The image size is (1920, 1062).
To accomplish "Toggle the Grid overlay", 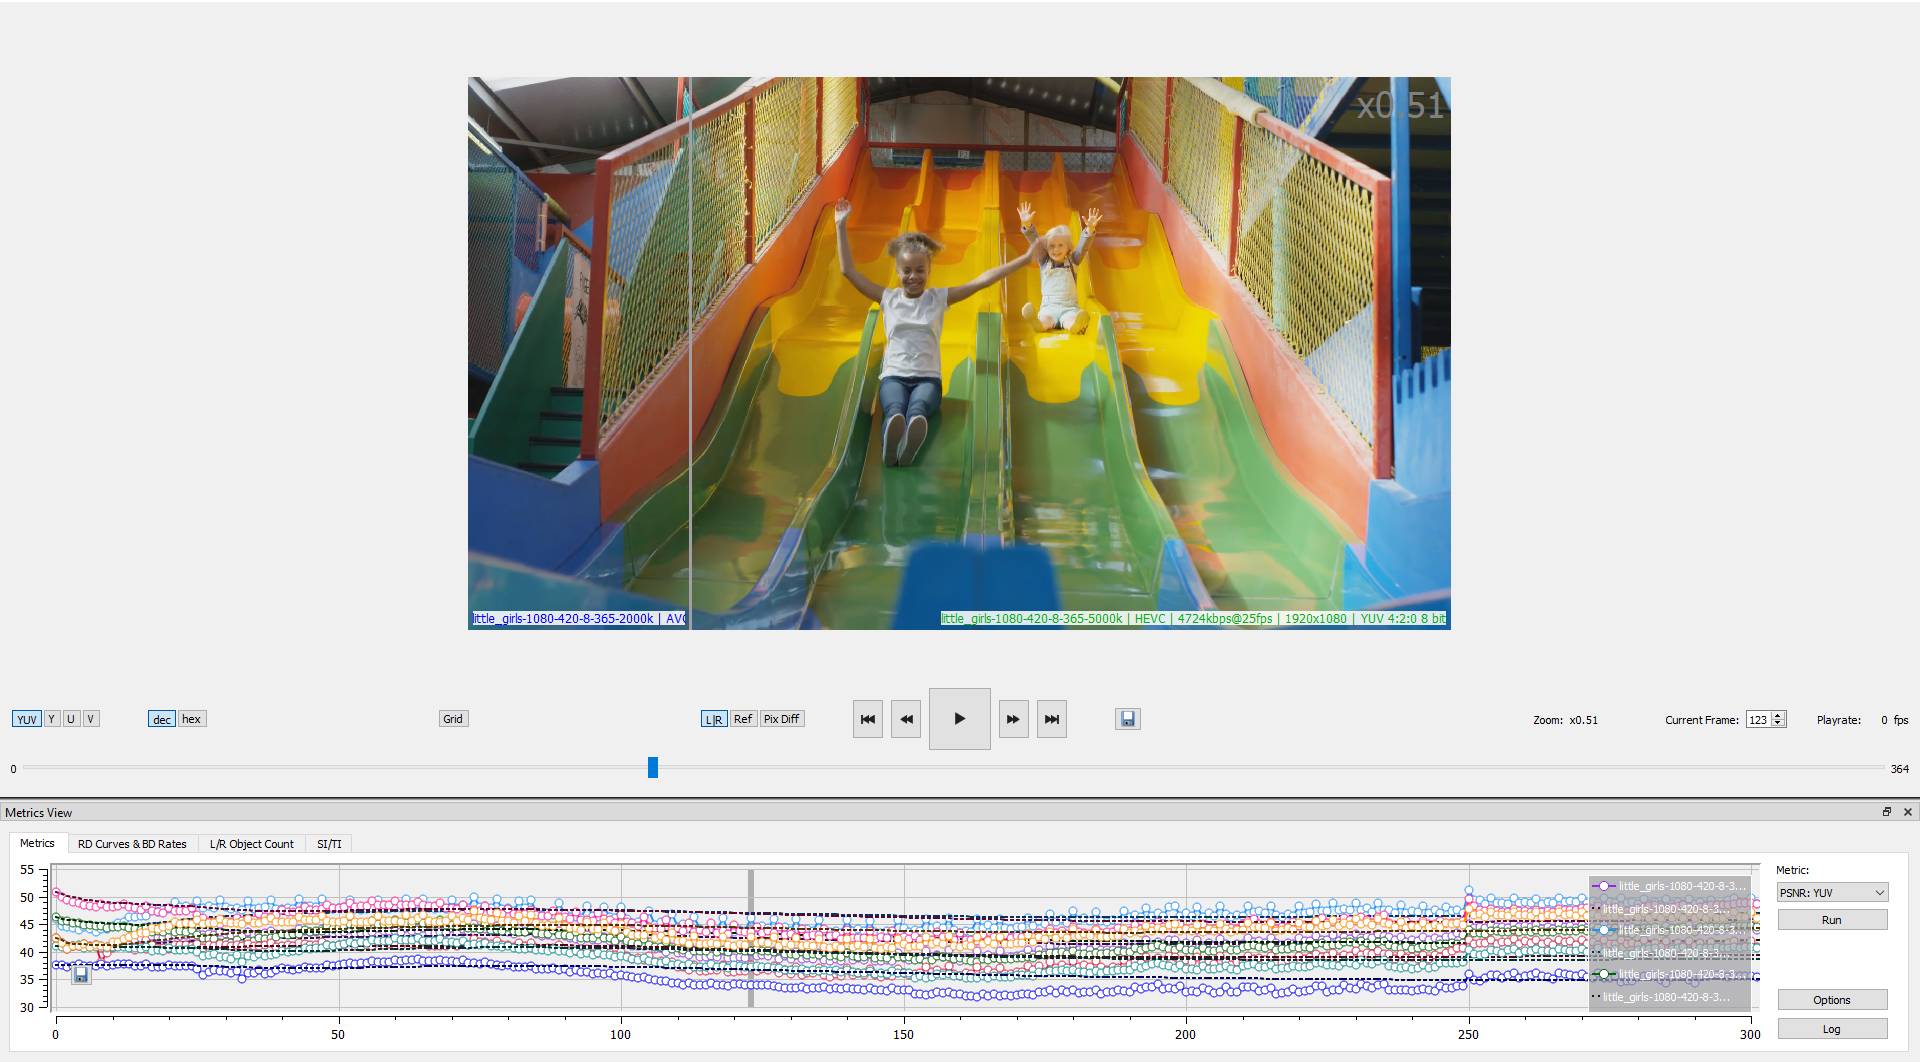I will coord(453,719).
